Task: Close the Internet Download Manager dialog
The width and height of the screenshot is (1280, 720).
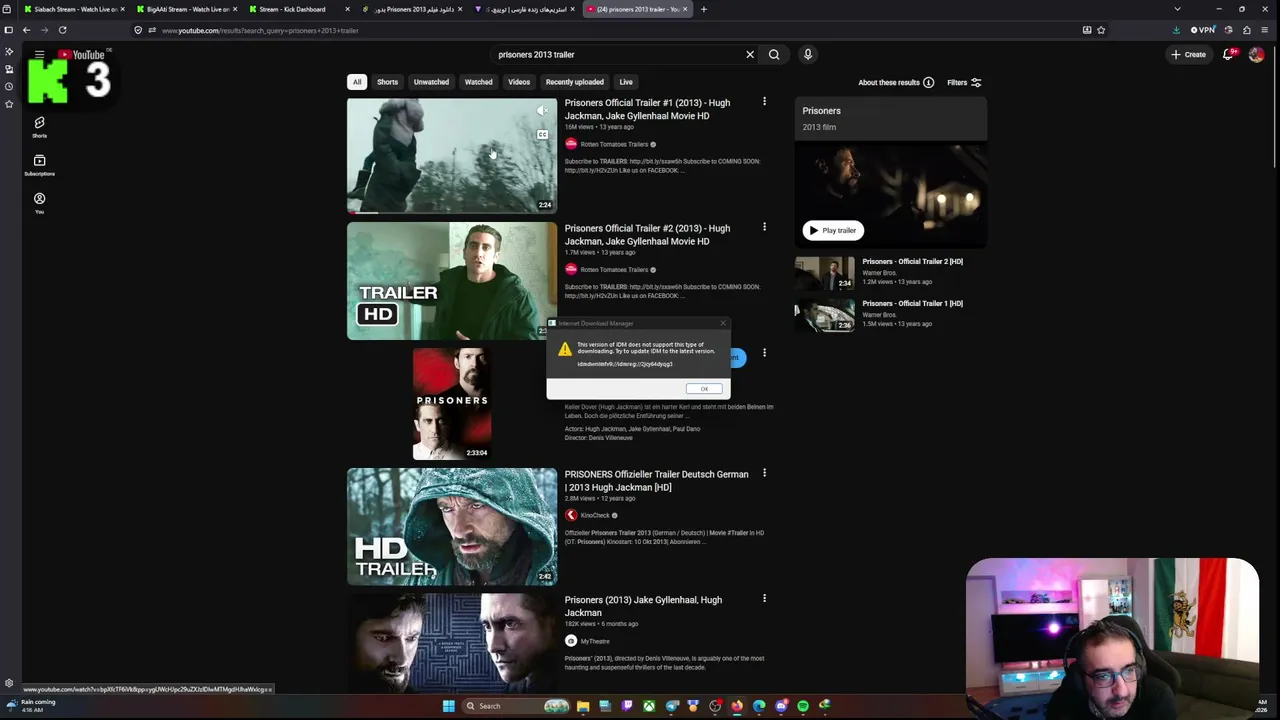Action: [723, 323]
